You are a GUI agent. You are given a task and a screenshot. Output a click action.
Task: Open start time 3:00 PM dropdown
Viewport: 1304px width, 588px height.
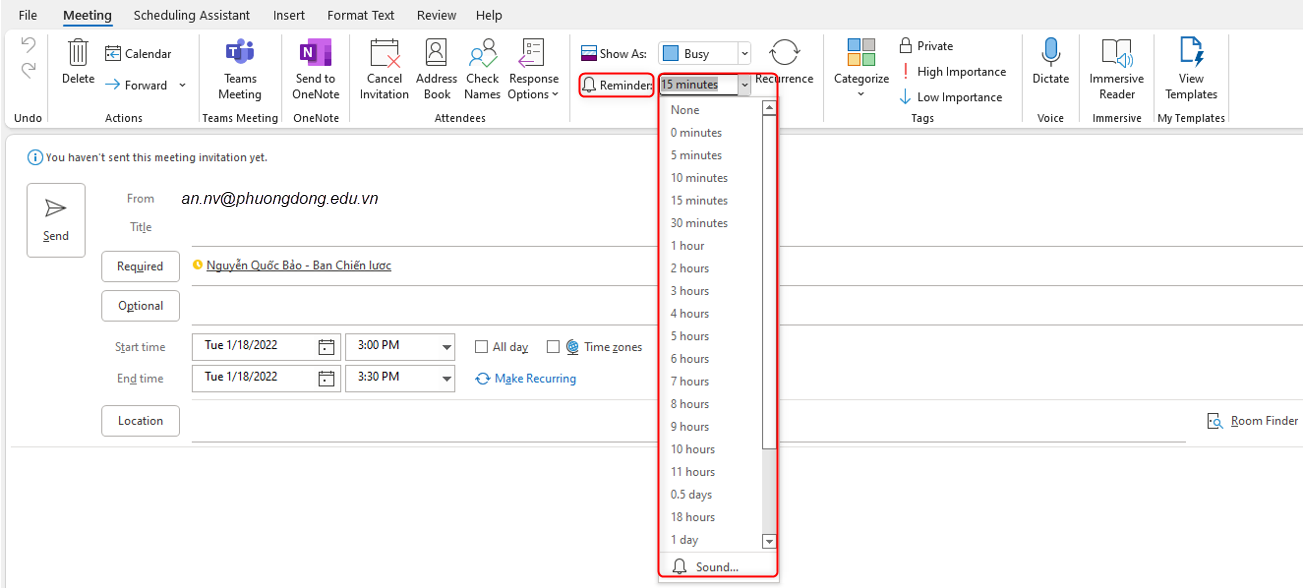point(447,347)
